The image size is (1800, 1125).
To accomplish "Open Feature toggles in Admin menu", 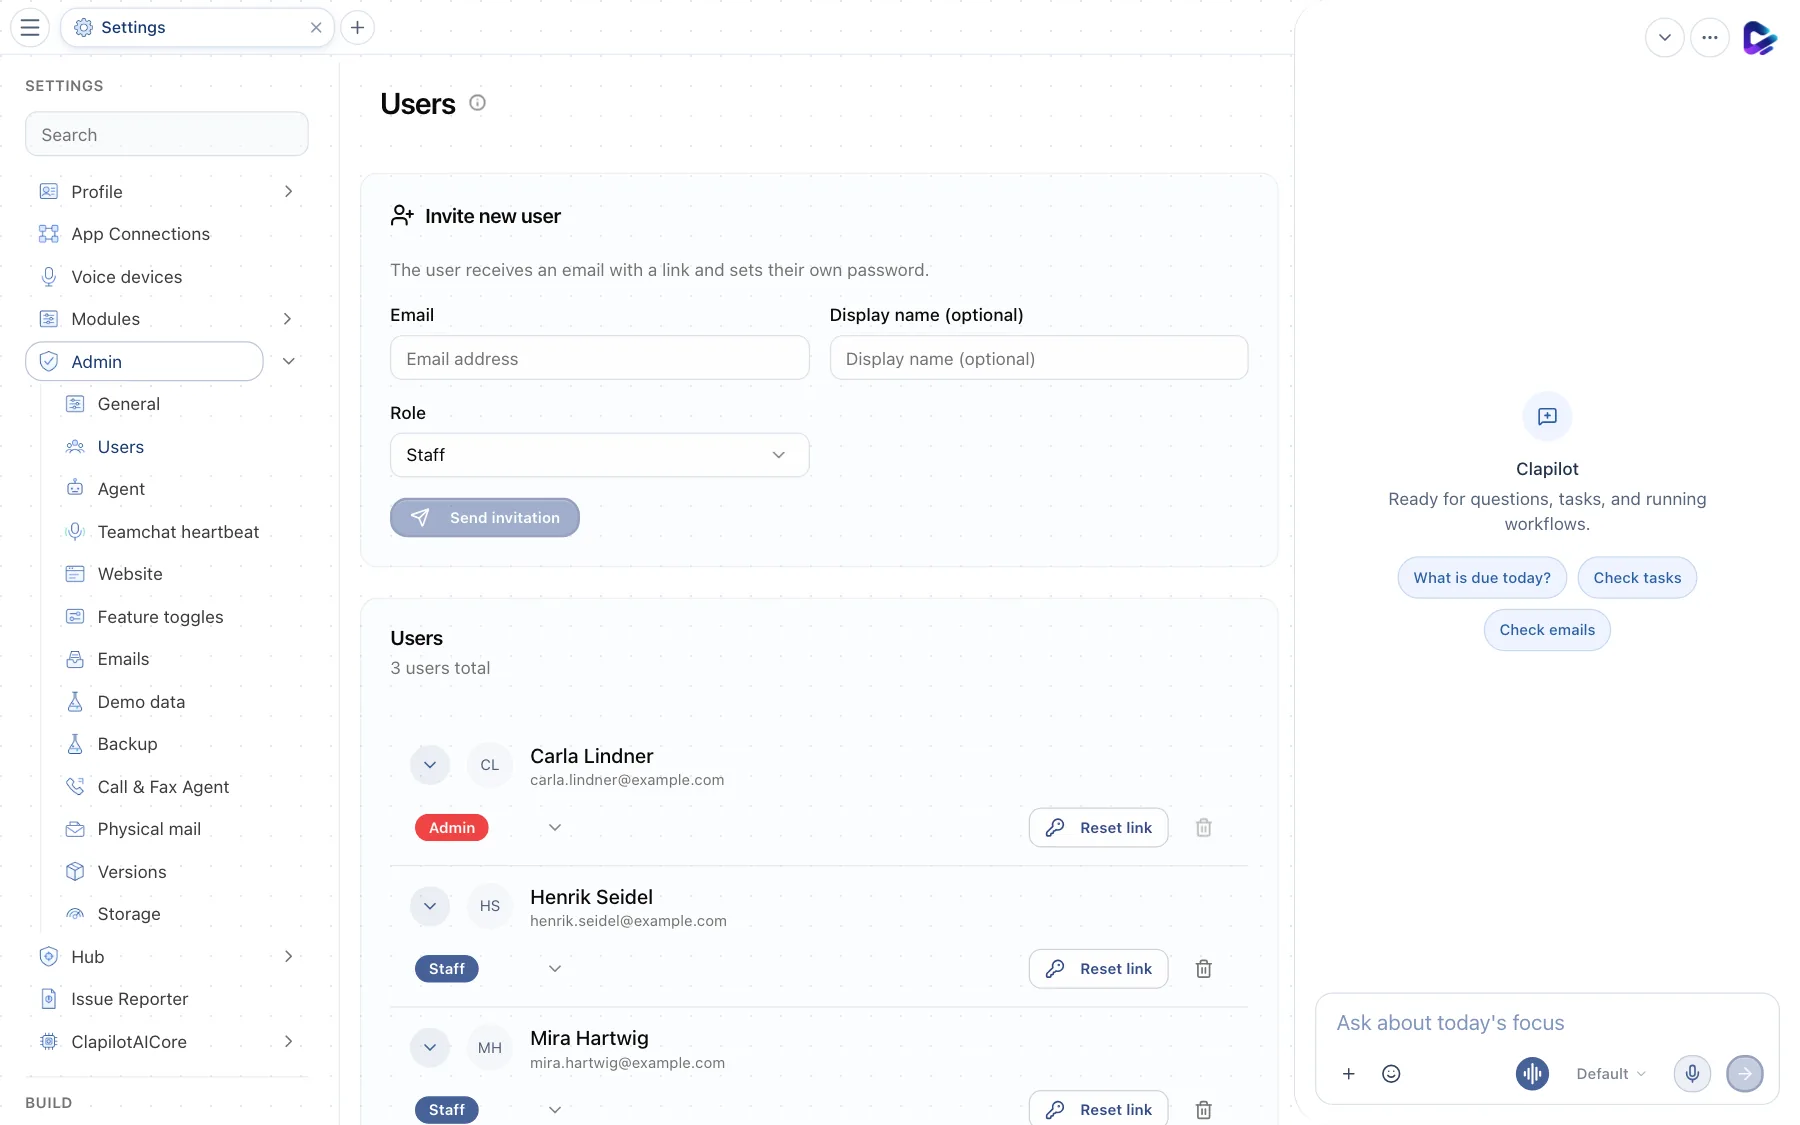I will (160, 617).
